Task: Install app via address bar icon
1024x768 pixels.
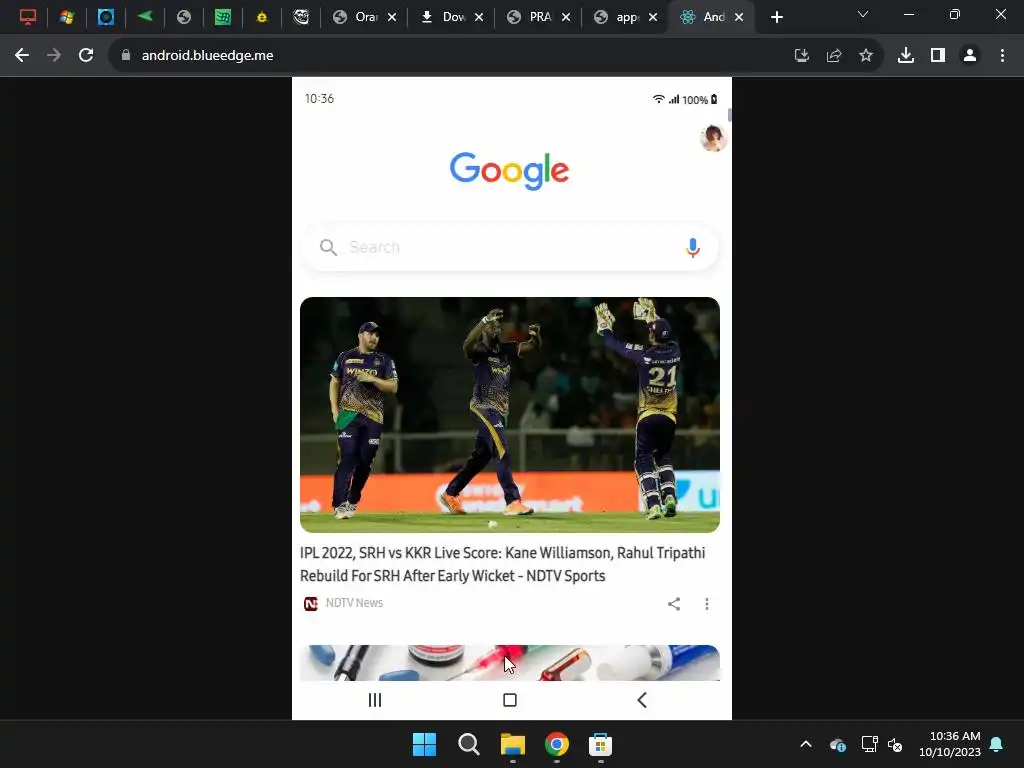Action: (x=801, y=56)
